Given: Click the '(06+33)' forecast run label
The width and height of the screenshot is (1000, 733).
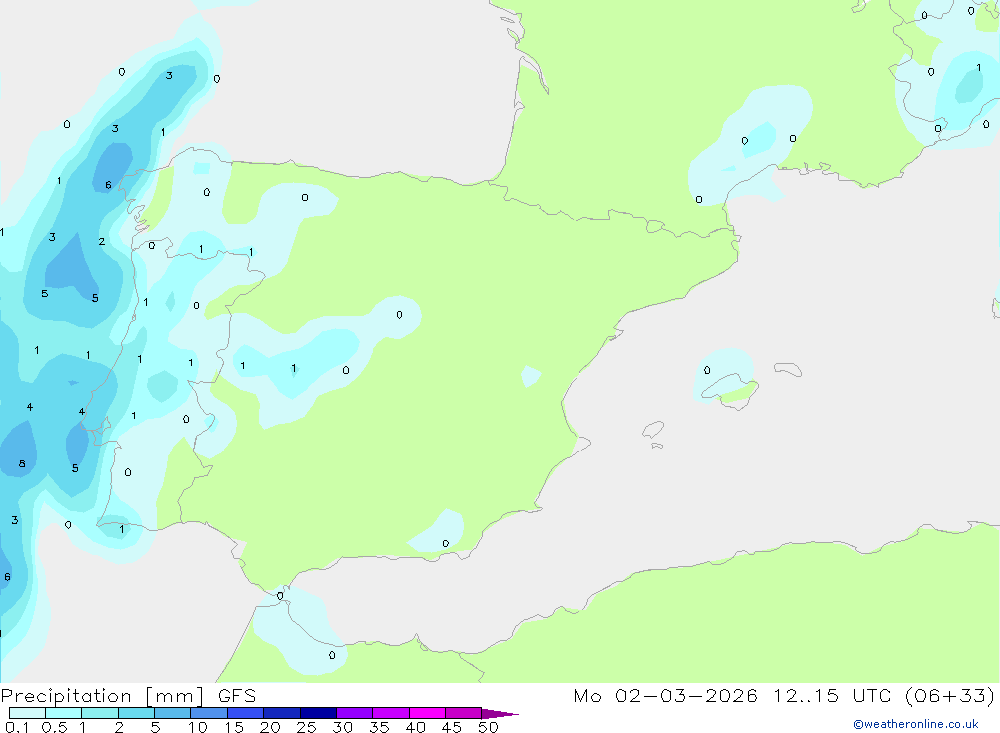Looking at the screenshot, I should [x=950, y=696].
